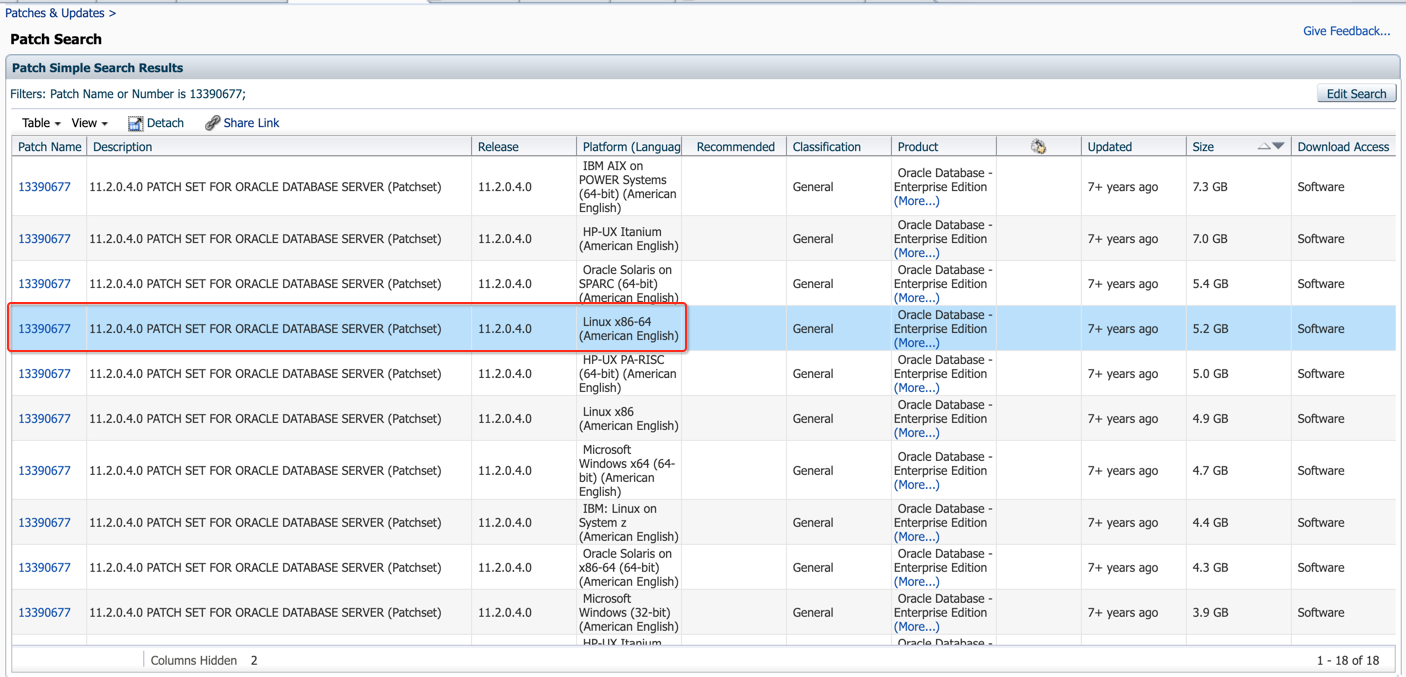Open patch 13390677 for HP-UX Itanium 7.0 GB
This screenshot has height=677, width=1406.
pyautogui.click(x=44, y=239)
